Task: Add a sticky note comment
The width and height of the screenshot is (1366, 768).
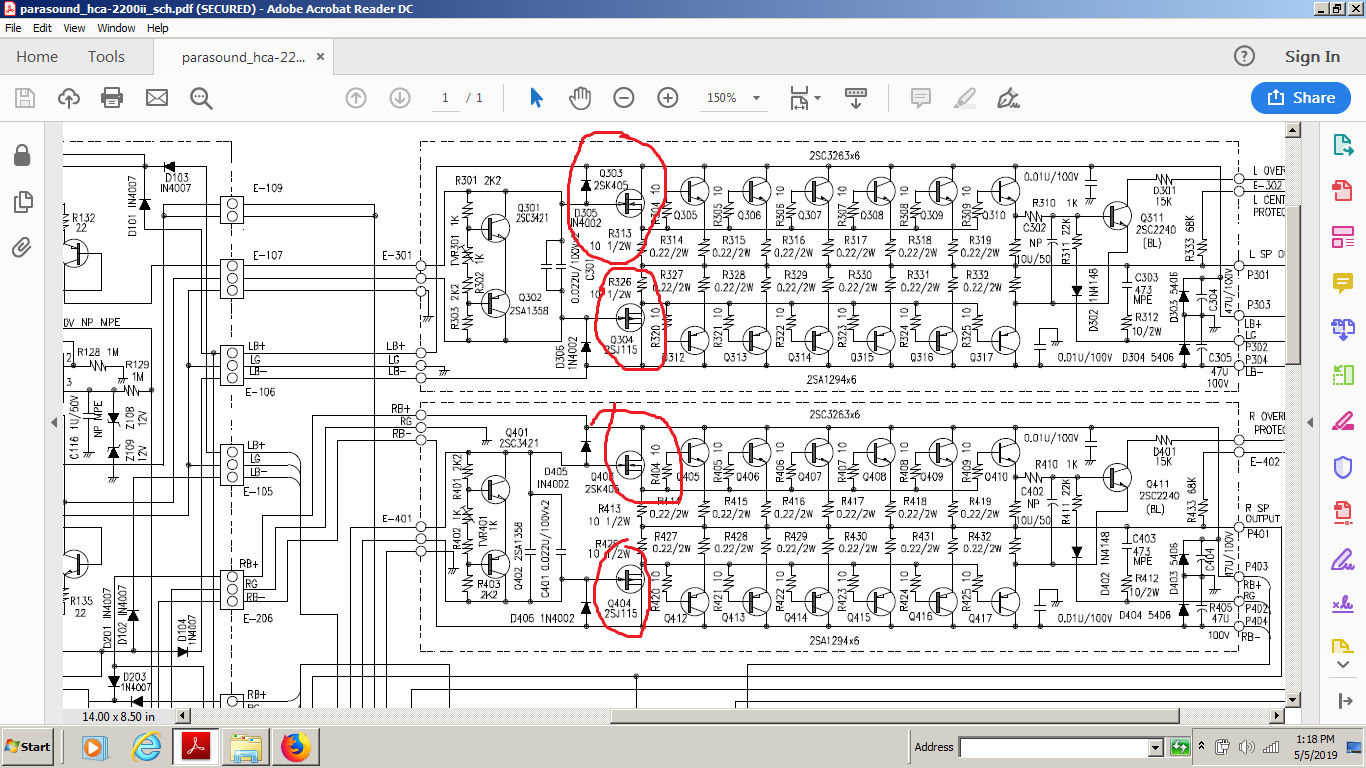Action: (921, 98)
